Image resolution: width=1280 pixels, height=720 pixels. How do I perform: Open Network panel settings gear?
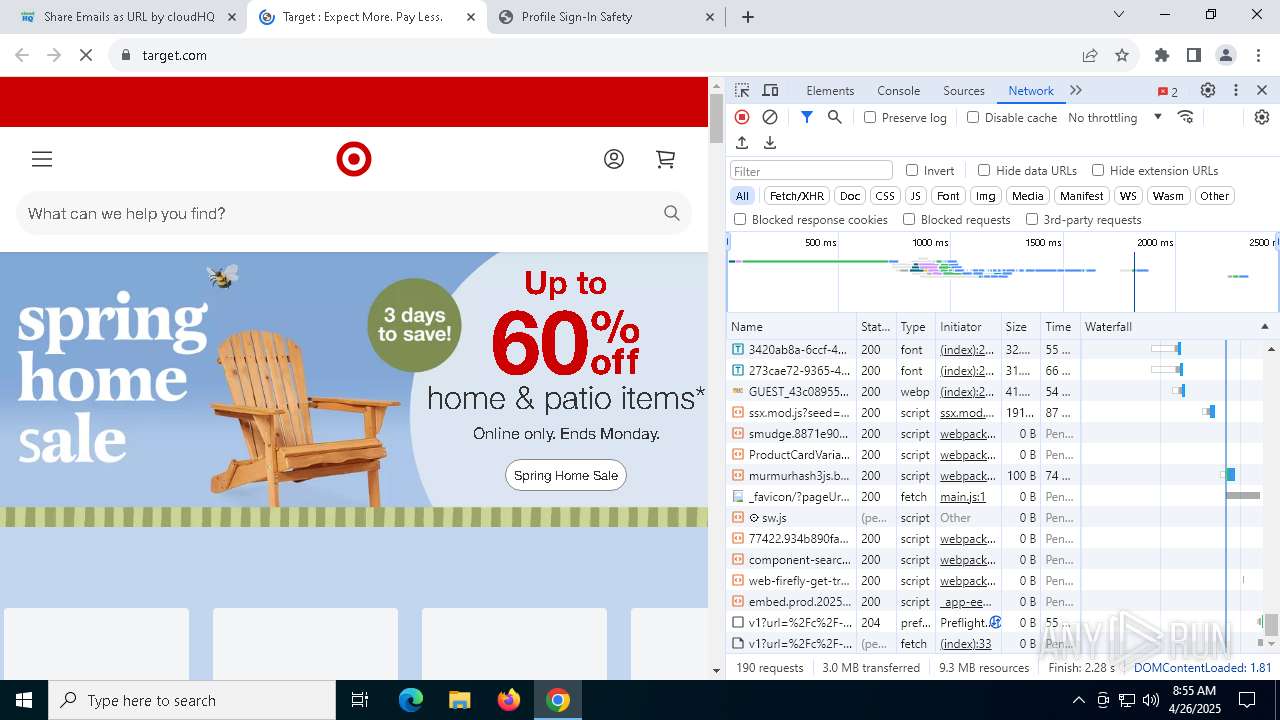click(x=1262, y=117)
